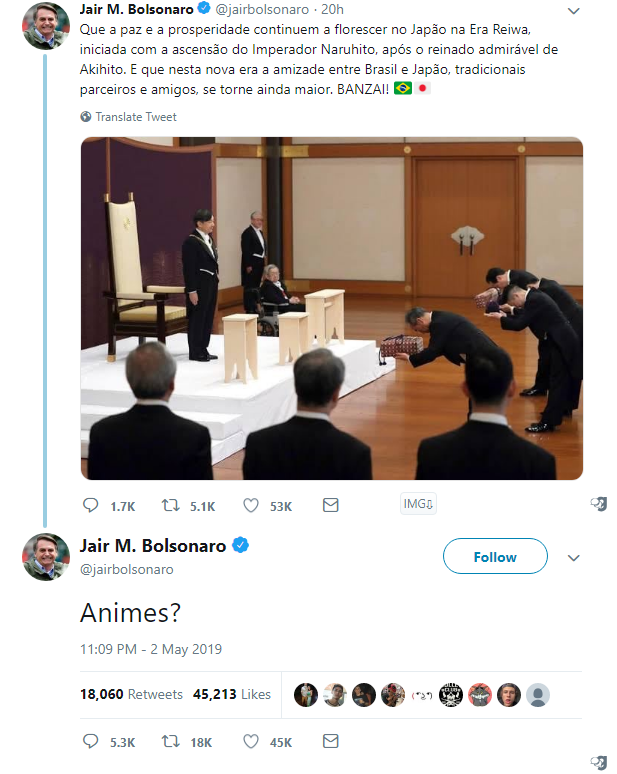617x774 pixels.
Task: Send 'Animes?' tweet via direct message icon
Action: (331, 742)
